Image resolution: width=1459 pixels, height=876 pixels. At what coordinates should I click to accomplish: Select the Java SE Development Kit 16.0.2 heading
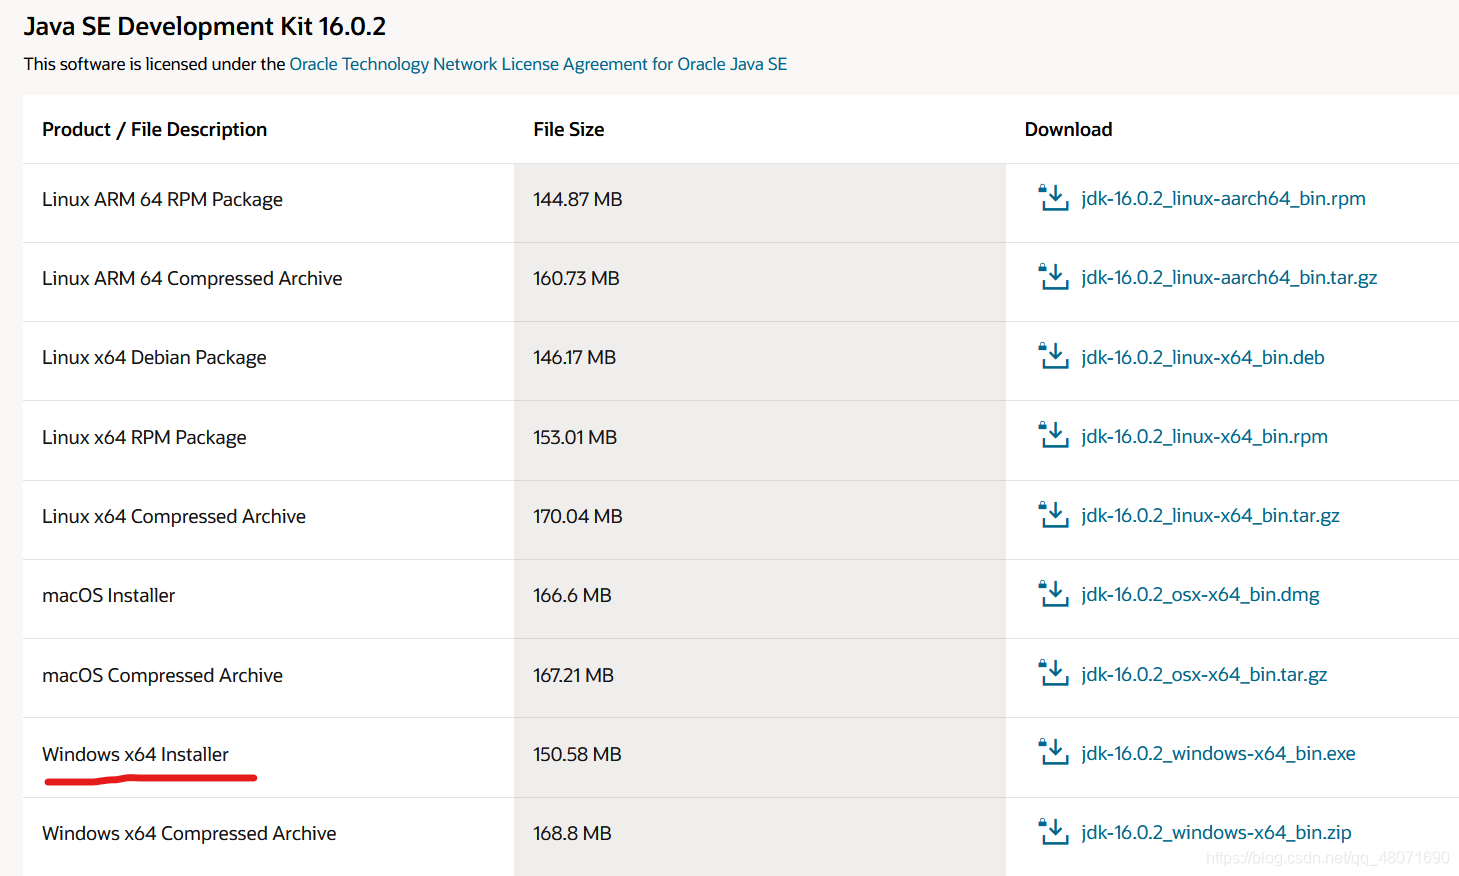point(205,26)
